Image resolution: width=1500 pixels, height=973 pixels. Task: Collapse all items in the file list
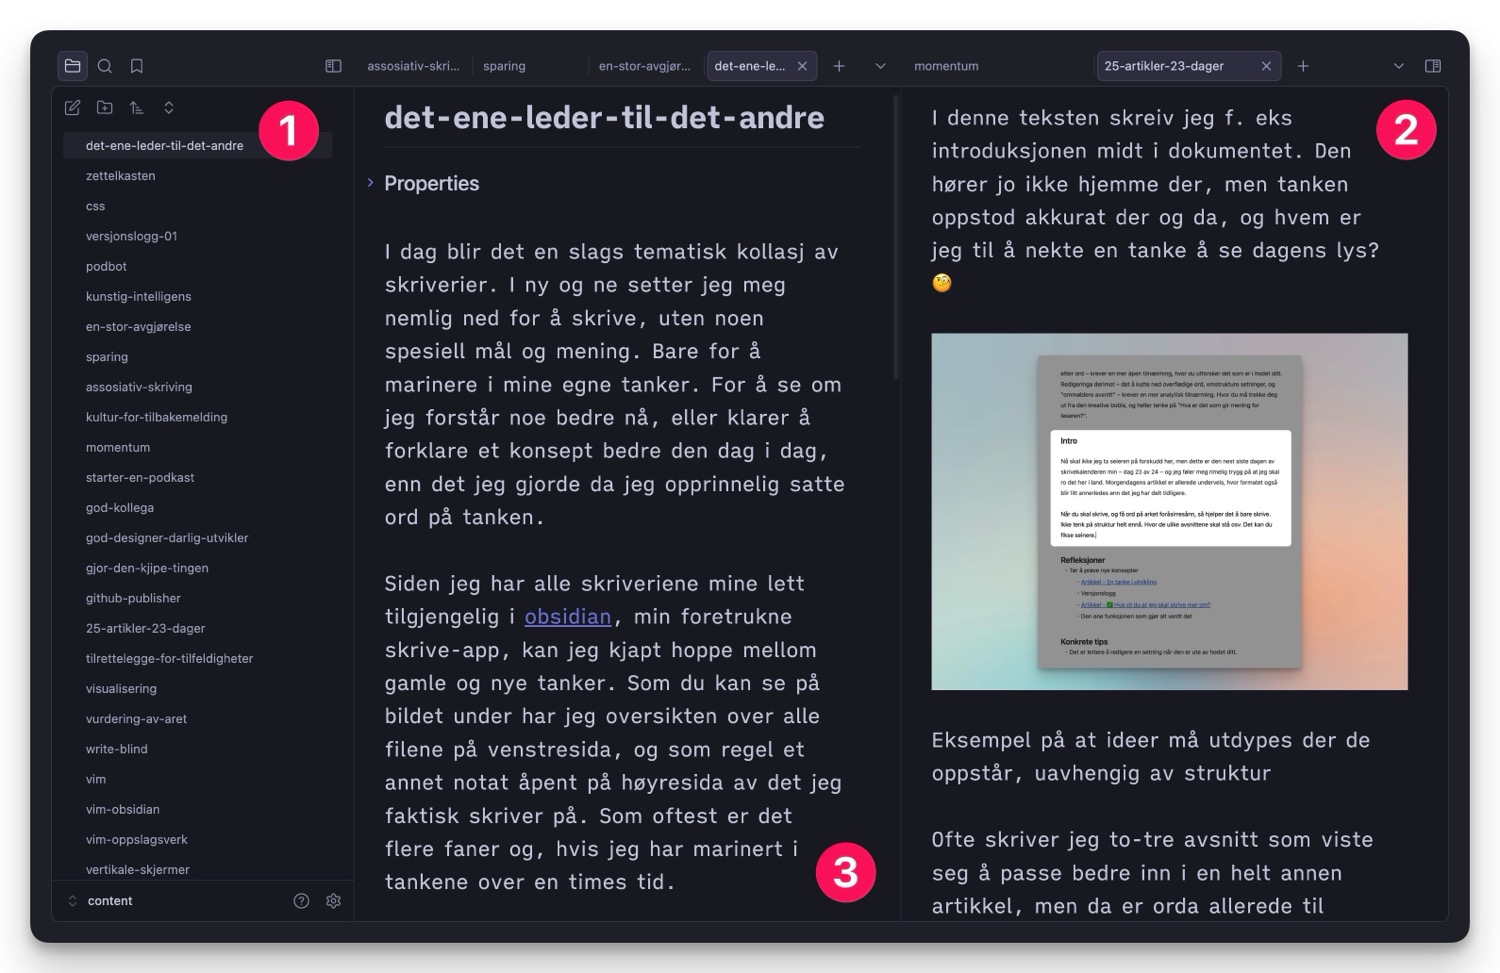[x=169, y=108]
